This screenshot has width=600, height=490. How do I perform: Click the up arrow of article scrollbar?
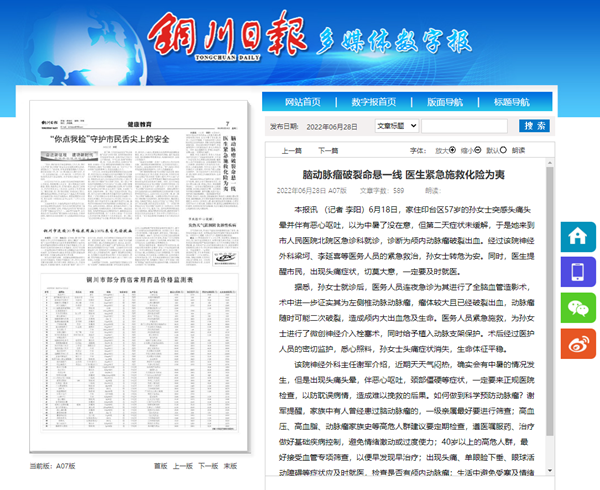point(550,163)
